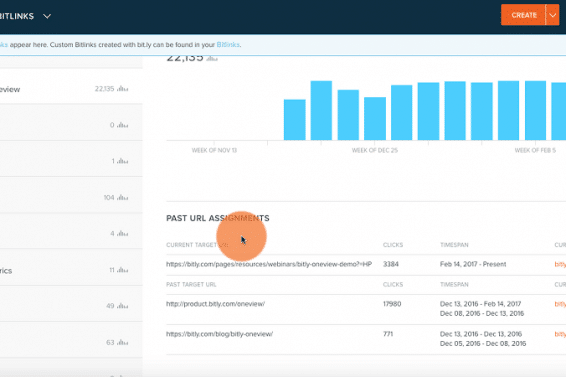The image size is (566, 377).
Task: Click the stats icon next to 22,135 in list
Action: pyautogui.click(x=123, y=88)
